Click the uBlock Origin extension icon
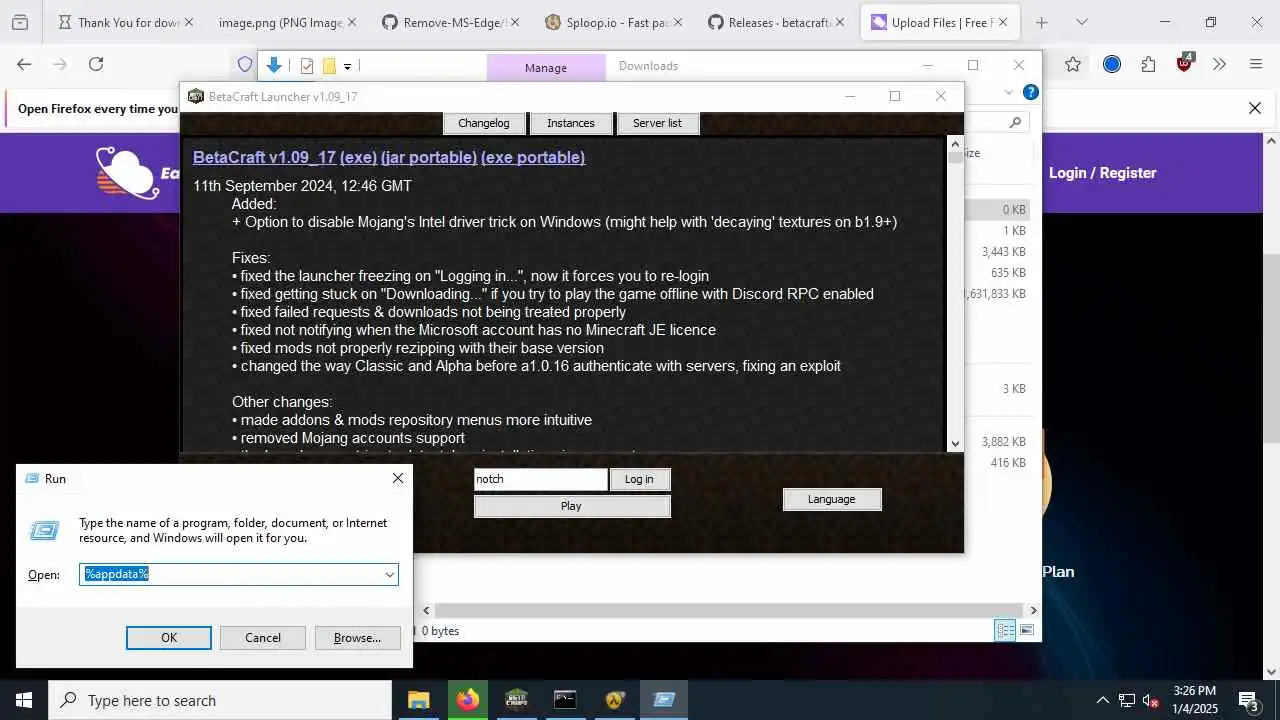This screenshot has width=1280, height=720. (1185, 63)
